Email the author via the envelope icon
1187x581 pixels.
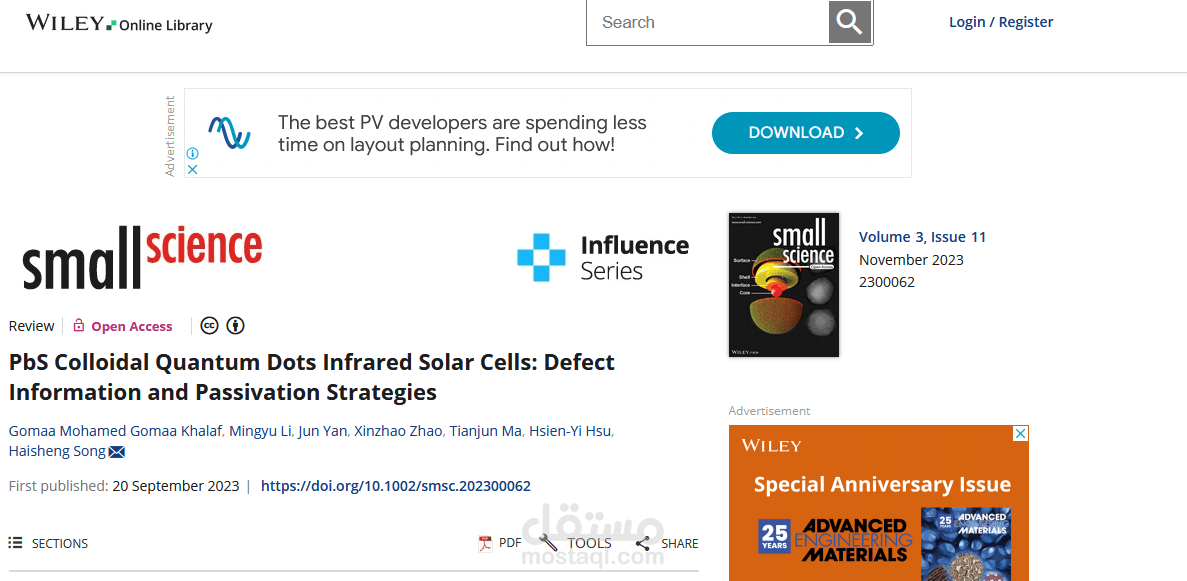tap(117, 451)
